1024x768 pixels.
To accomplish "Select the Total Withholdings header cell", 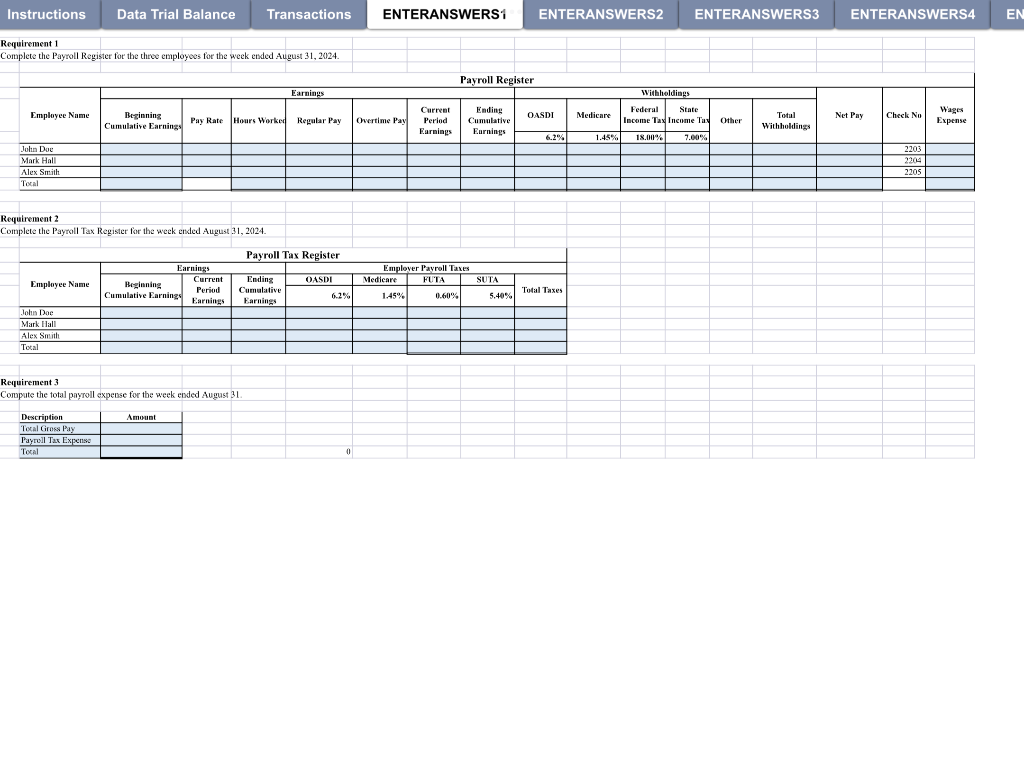I will [785, 115].
